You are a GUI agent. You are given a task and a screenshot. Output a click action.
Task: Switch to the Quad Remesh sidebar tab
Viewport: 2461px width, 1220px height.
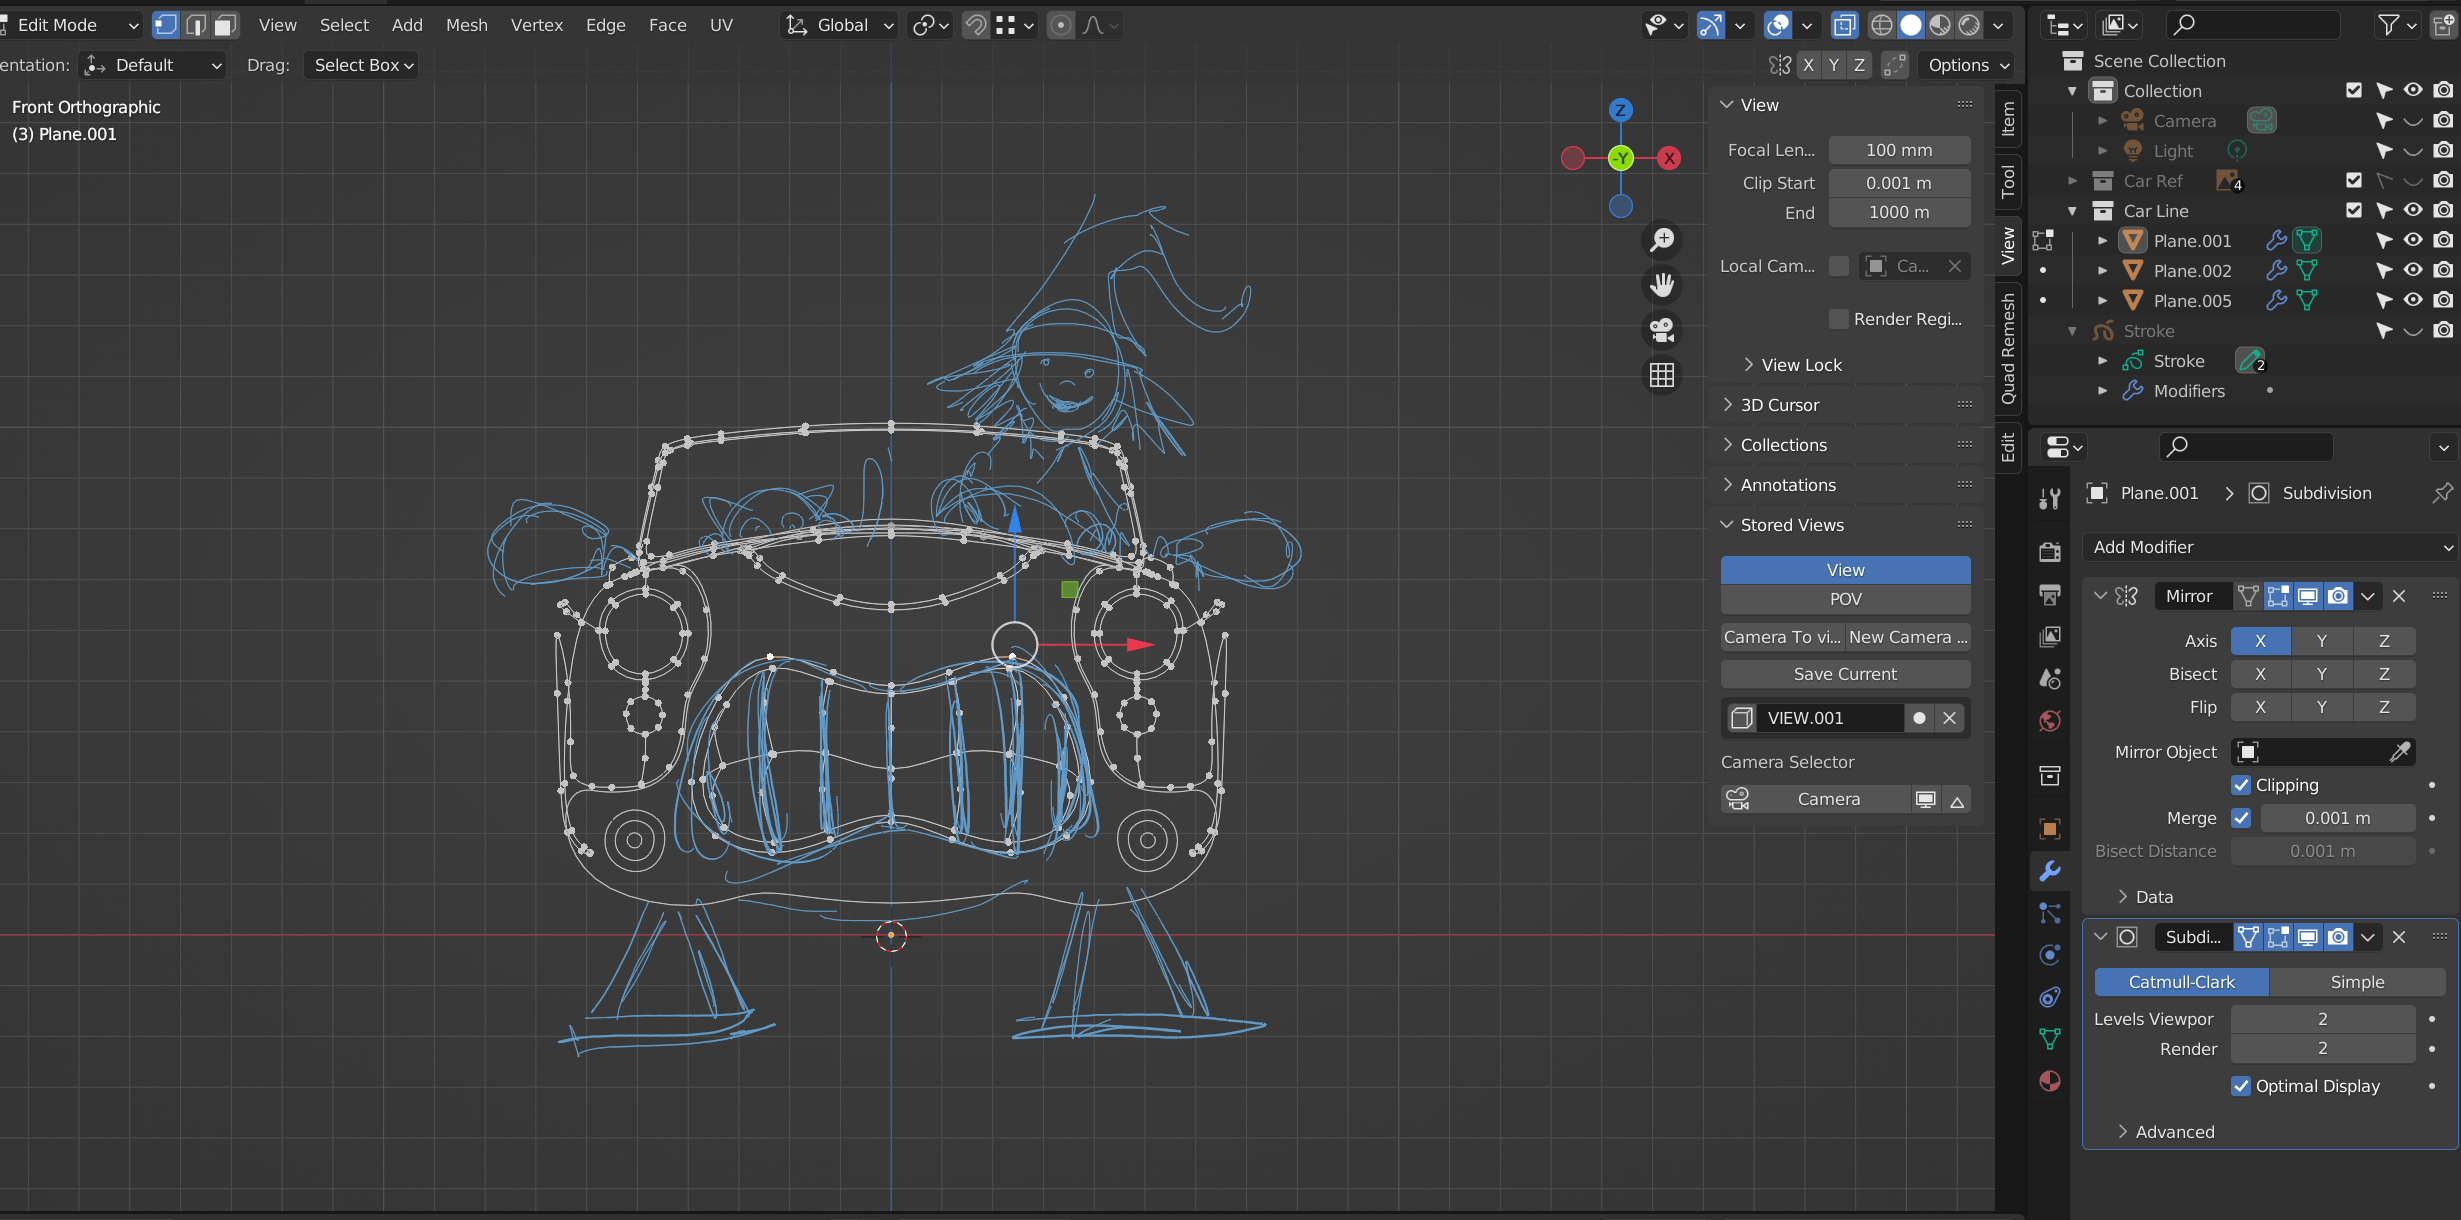click(2007, 348)
